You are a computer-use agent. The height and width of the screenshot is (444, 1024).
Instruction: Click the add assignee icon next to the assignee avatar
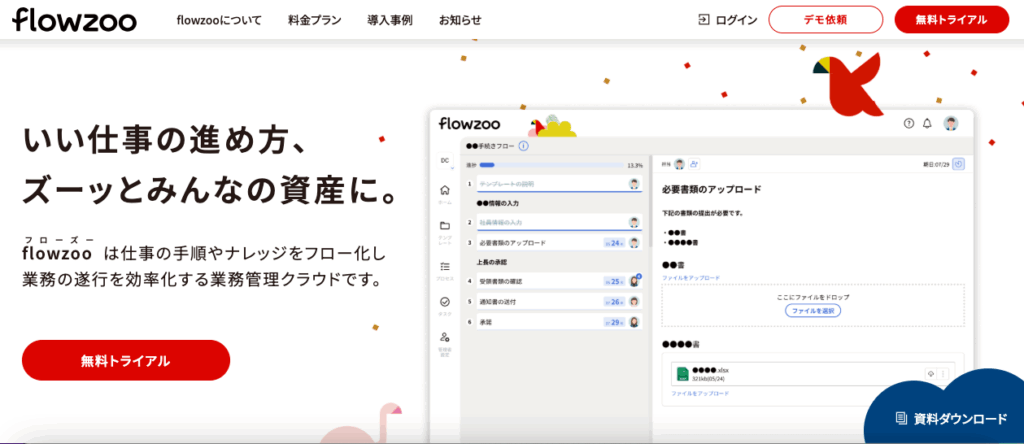pyautogui.click(x=694, y=164)
